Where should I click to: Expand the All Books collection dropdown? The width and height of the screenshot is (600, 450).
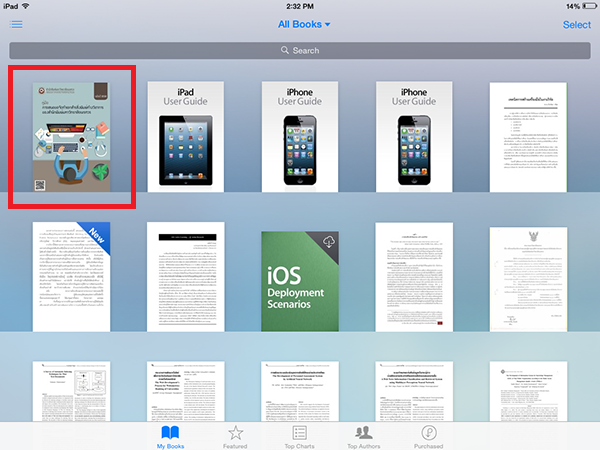[x=304, y=24]
